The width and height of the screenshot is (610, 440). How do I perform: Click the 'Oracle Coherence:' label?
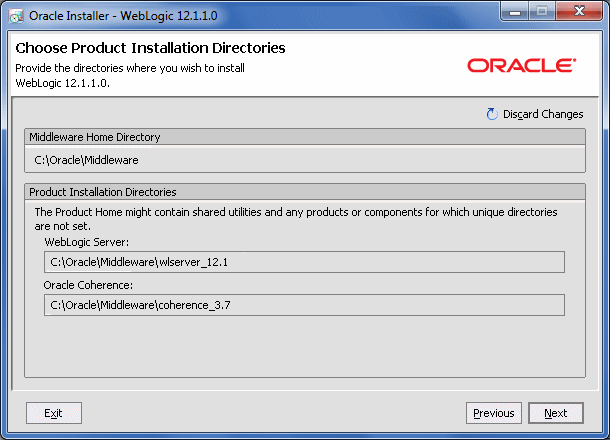click(88, 285)
